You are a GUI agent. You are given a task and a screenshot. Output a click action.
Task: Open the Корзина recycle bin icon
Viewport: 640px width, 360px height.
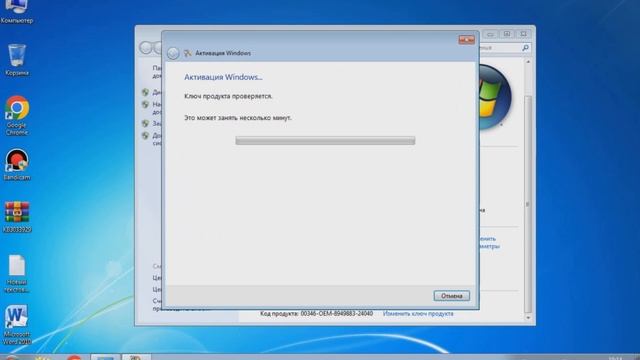click(x=17, y=60)
